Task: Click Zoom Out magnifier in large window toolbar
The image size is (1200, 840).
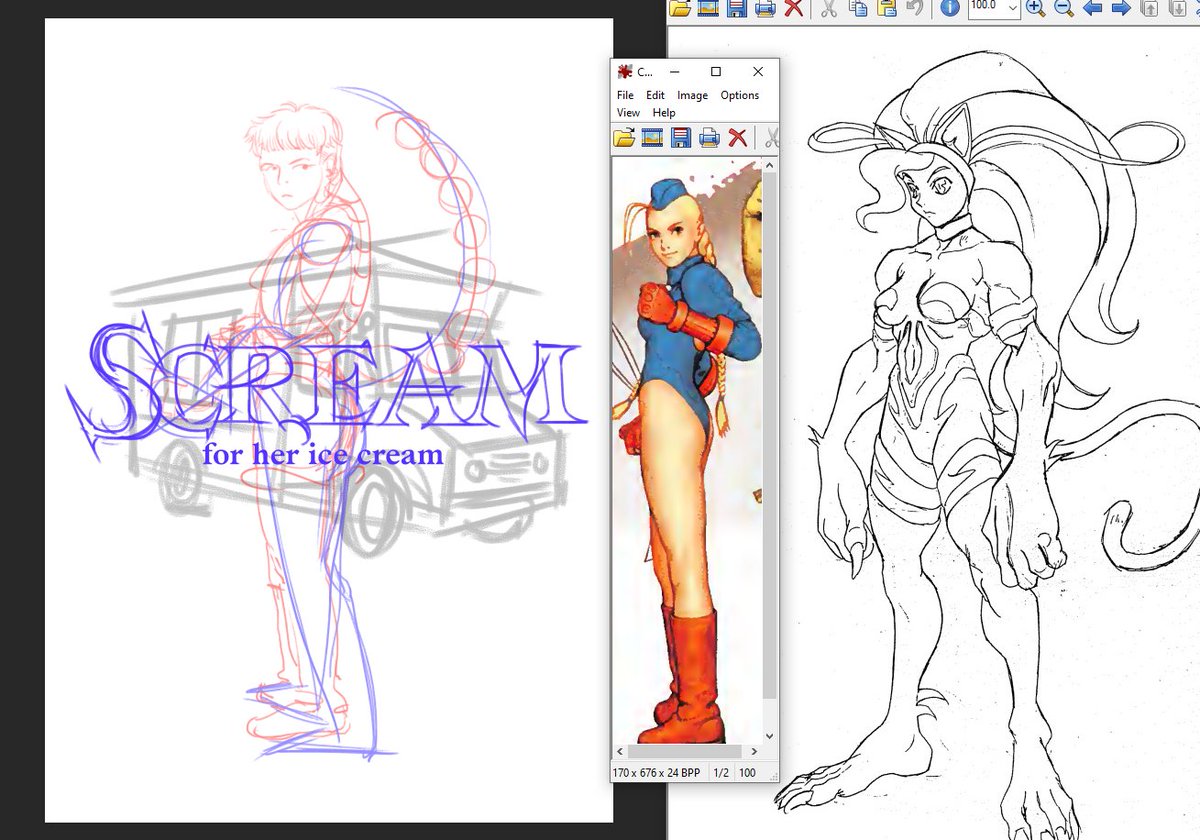Action: 1064,7
